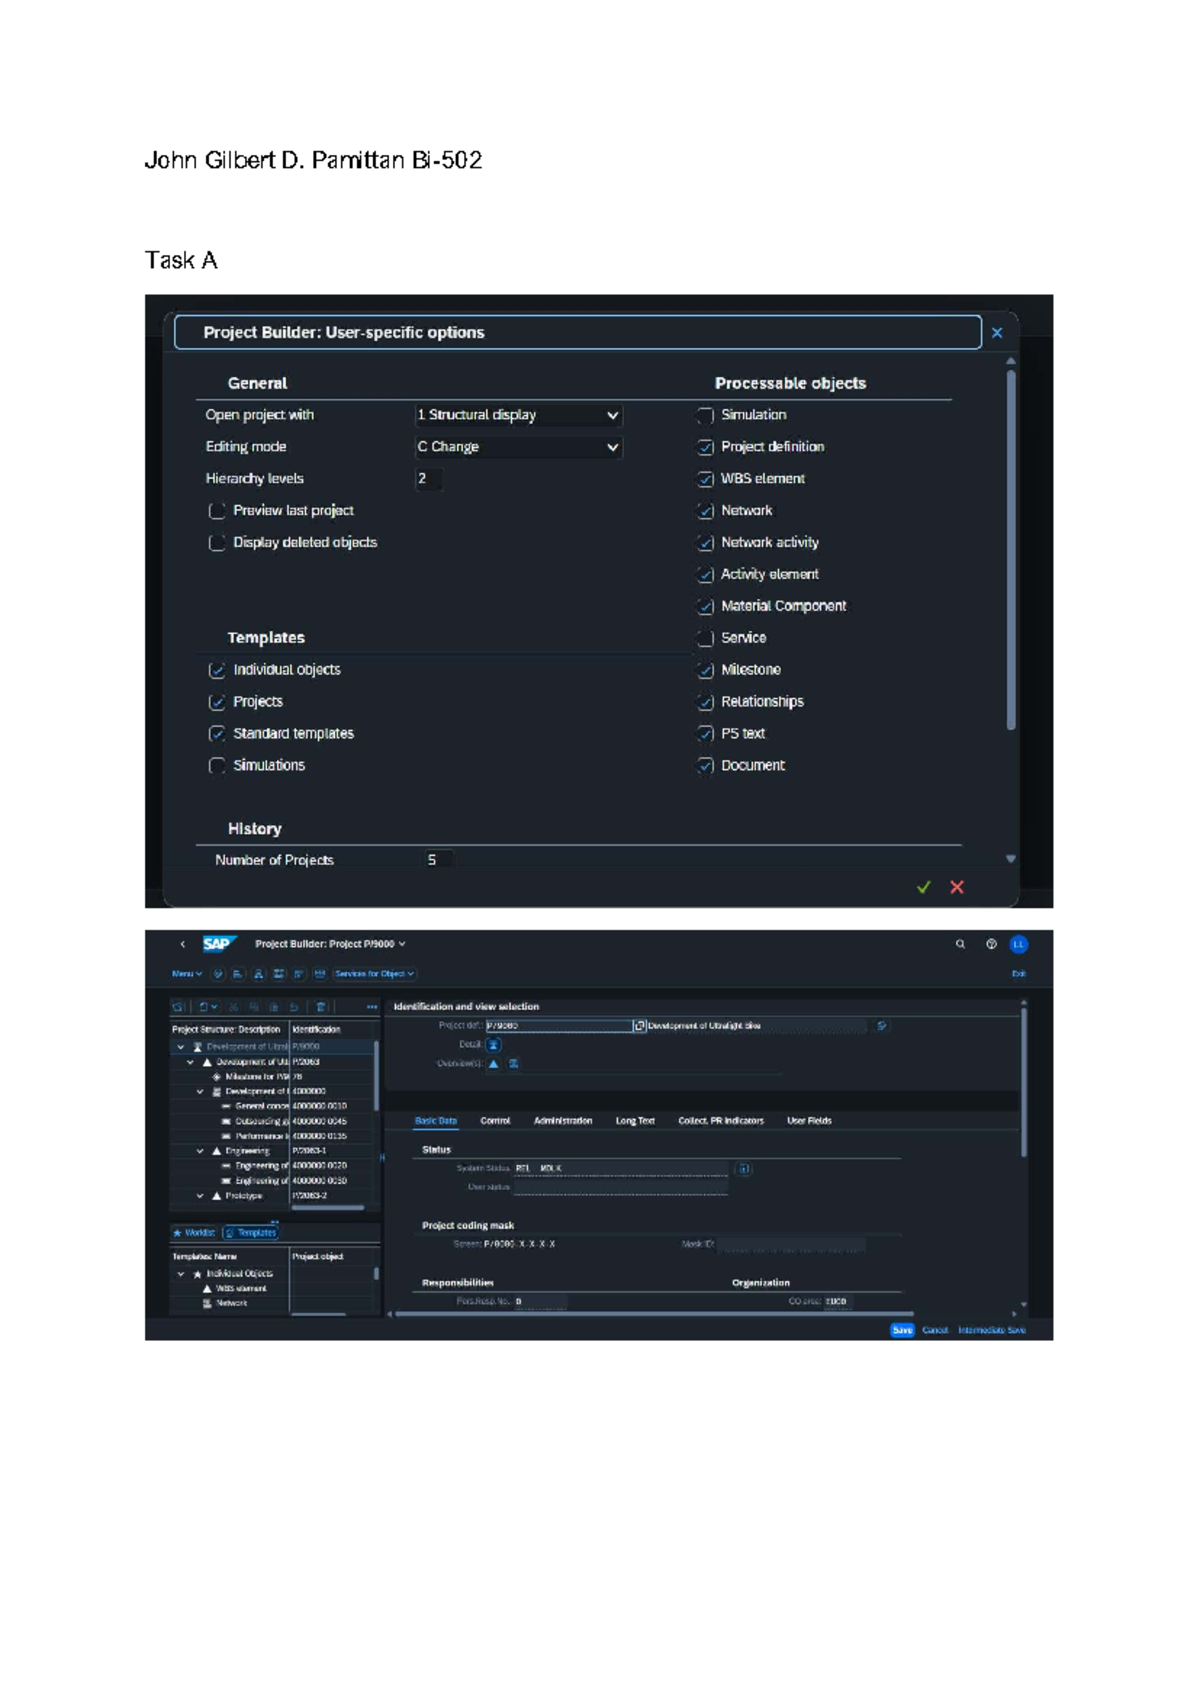The height and width of the screenshot is (1696, 1200).
Task: Click the SAP logo in Project Builder
Action: pyautogui.click(x=219, y=944)
